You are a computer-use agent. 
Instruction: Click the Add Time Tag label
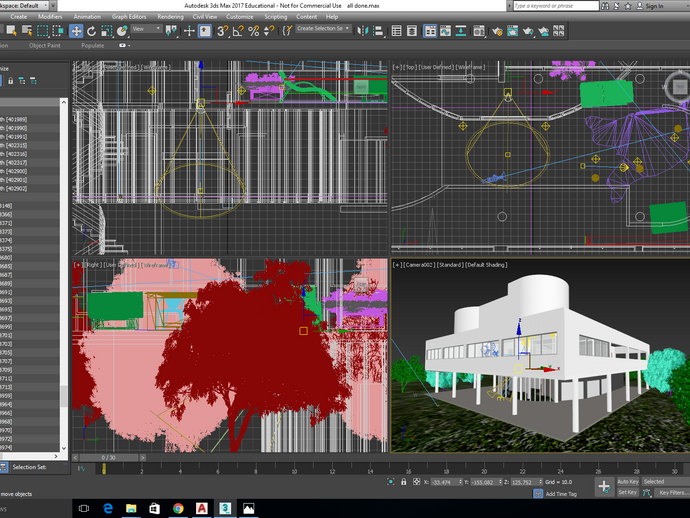(559, 494)
